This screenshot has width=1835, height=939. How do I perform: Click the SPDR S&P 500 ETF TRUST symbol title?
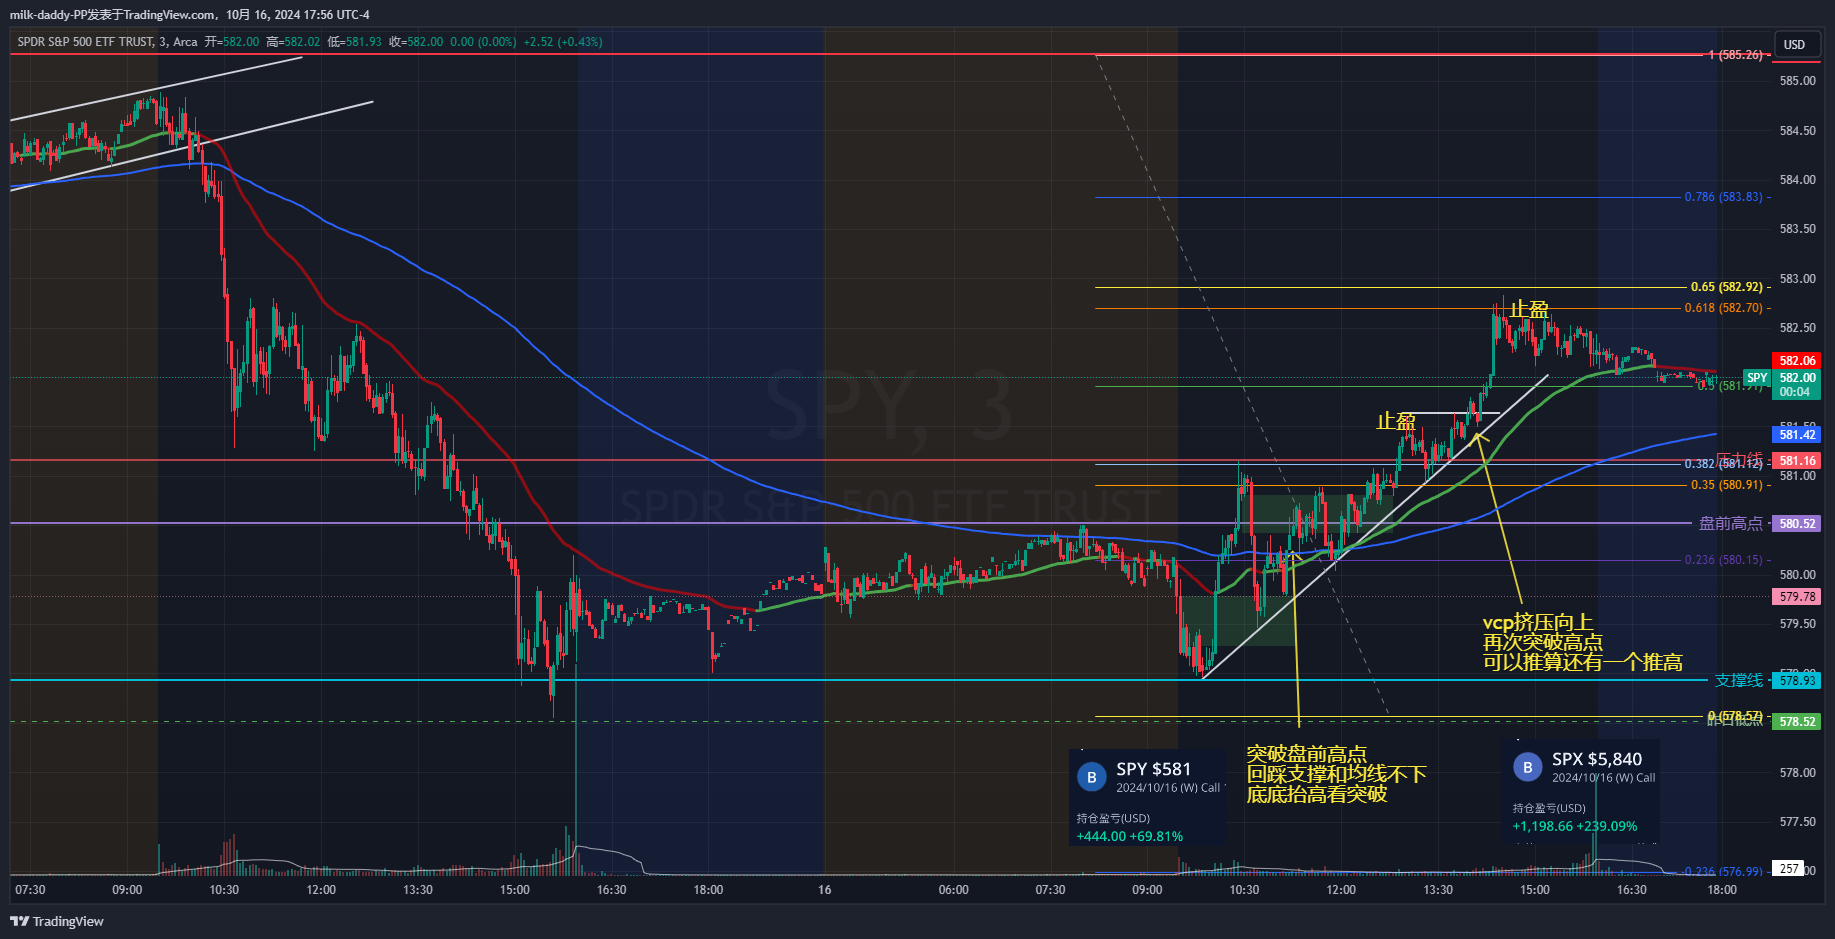tap(86, 42)
